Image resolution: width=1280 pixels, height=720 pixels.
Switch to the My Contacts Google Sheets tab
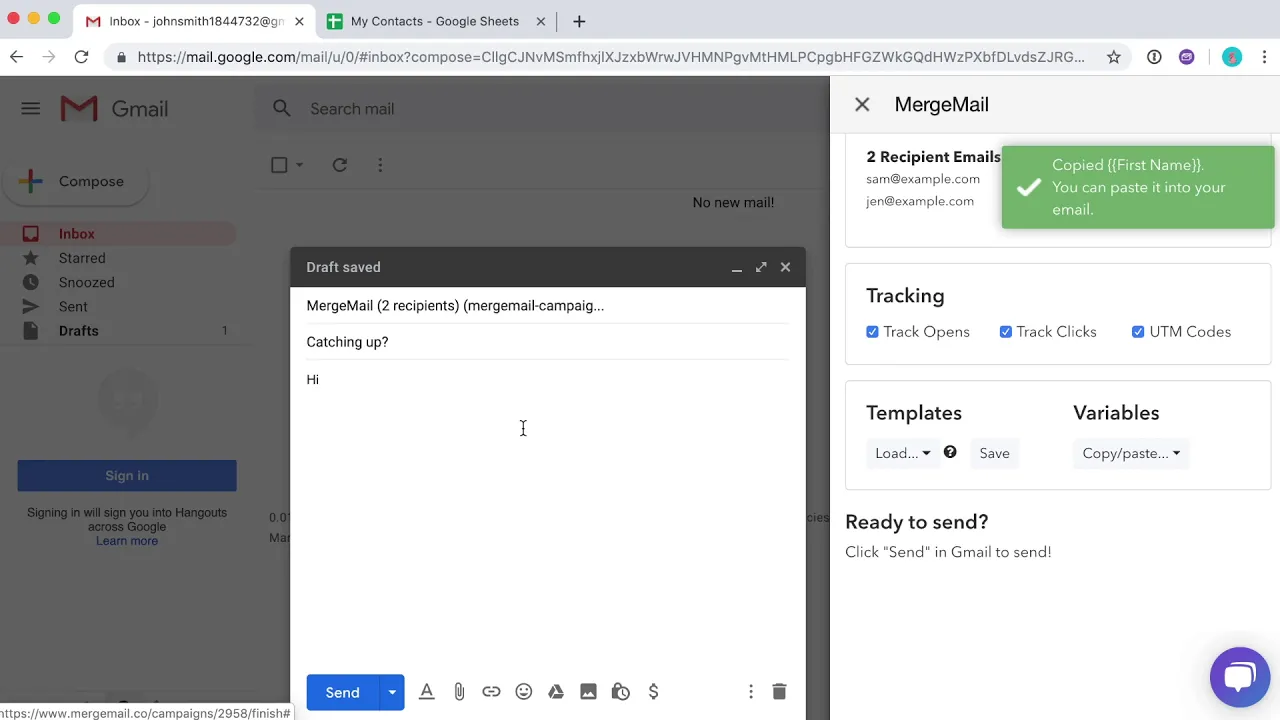click(435, 21)
